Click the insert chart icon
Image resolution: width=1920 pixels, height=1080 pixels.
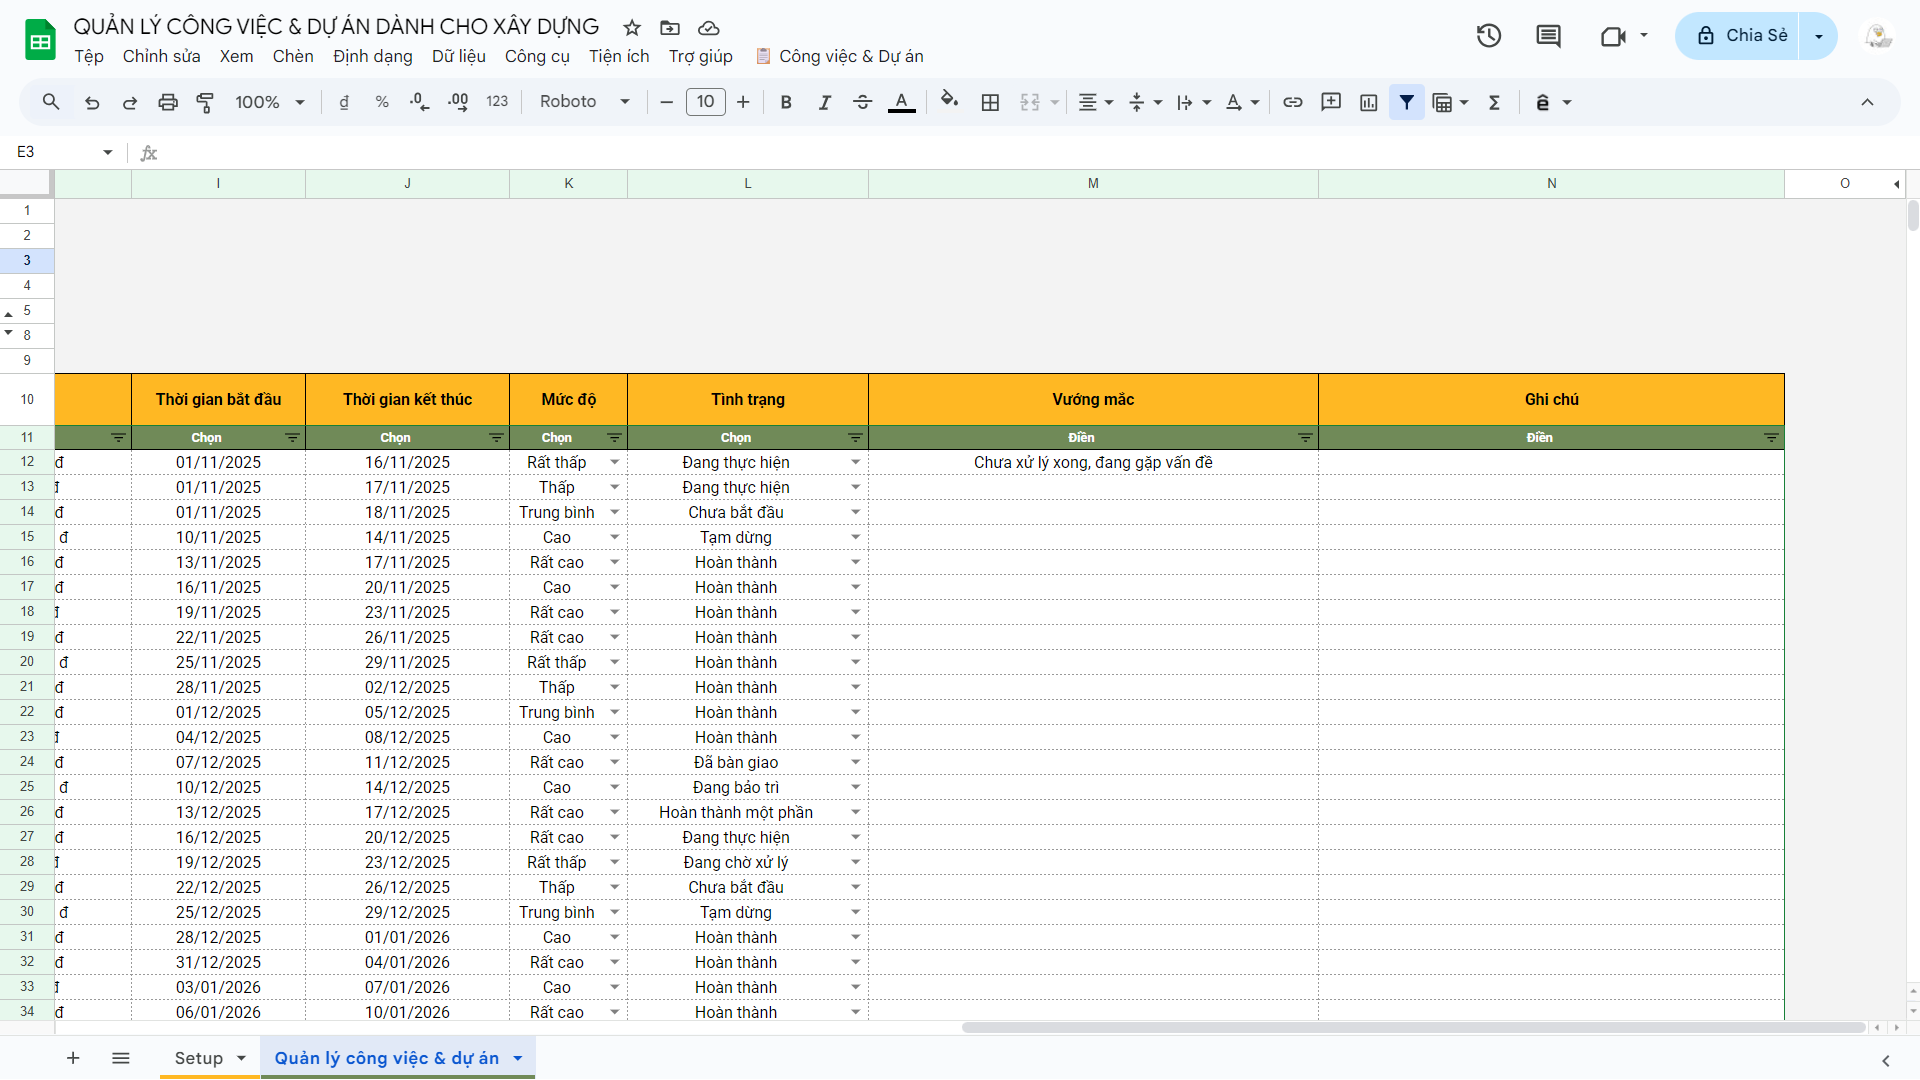coord(1369,102)
